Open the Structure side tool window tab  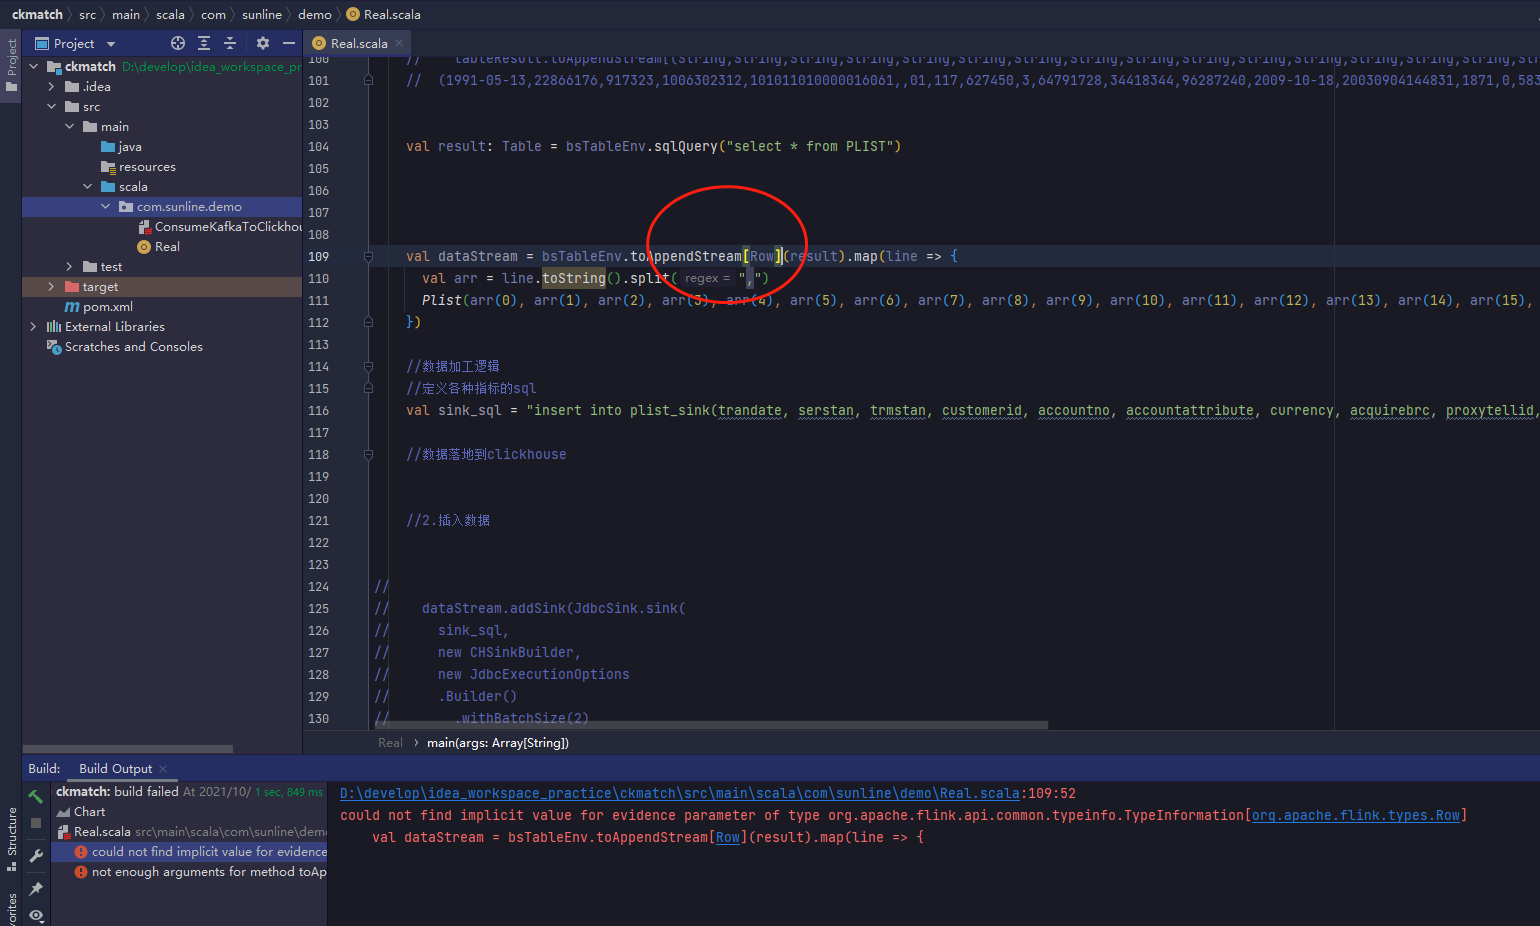point(11,838)
